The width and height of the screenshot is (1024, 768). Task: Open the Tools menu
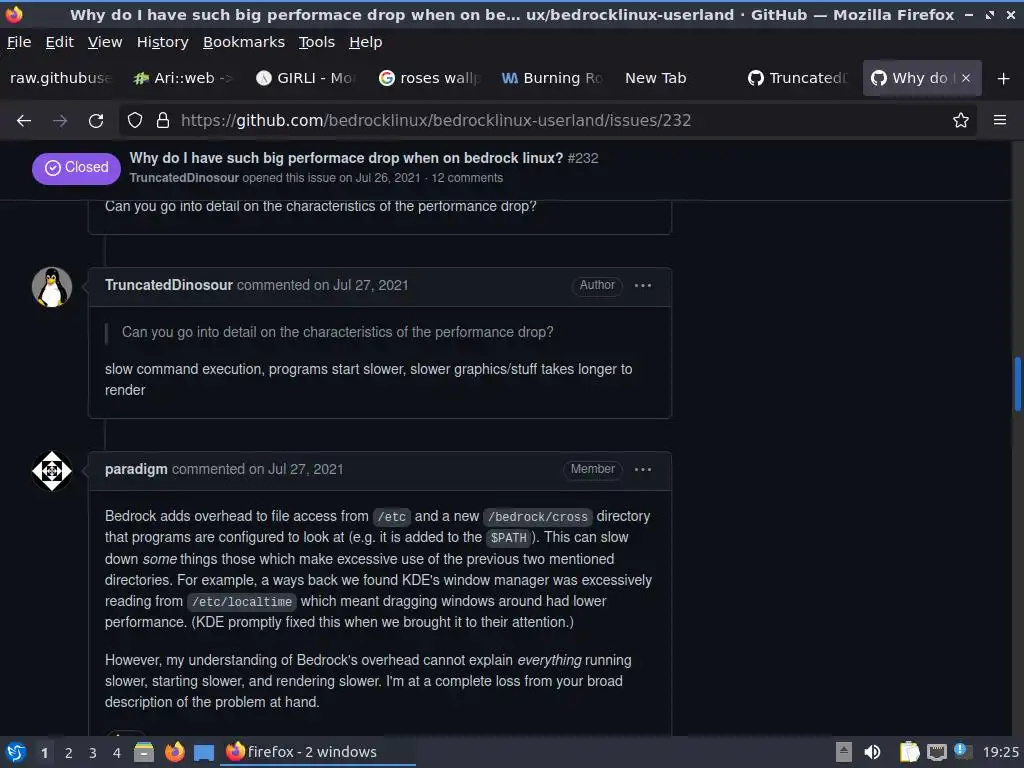(317, 42)
